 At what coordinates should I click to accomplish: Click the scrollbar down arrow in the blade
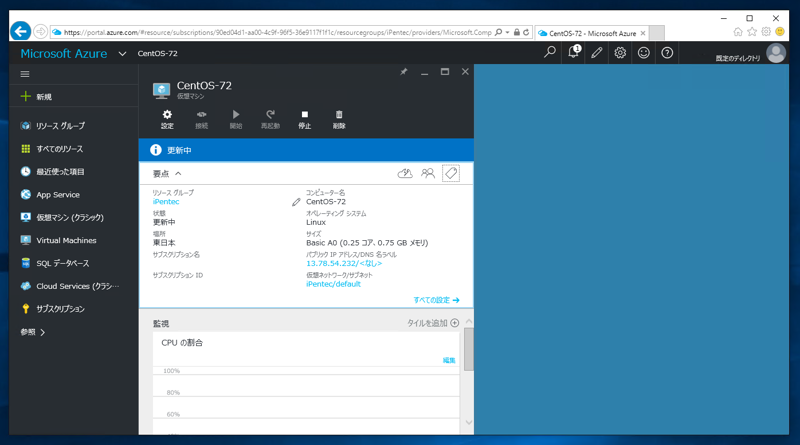coord(468,423)
